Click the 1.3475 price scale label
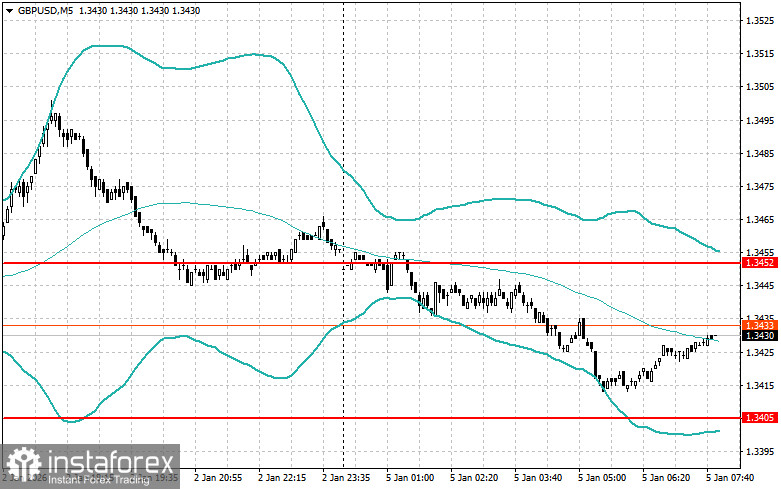Viewport: 781px width, 489px height. point(757,186)
